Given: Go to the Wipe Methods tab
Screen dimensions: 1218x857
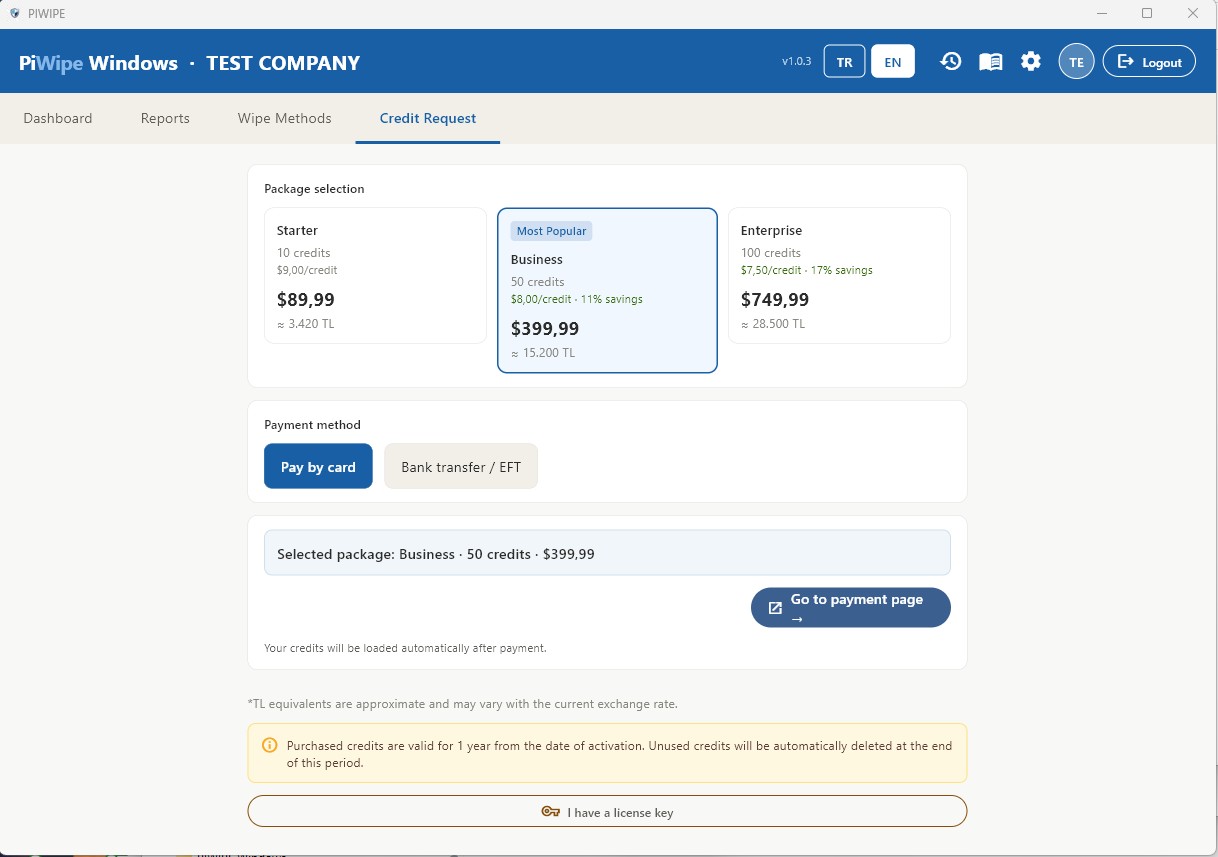Looking at the screenshot, I should (x=284, y=118).
